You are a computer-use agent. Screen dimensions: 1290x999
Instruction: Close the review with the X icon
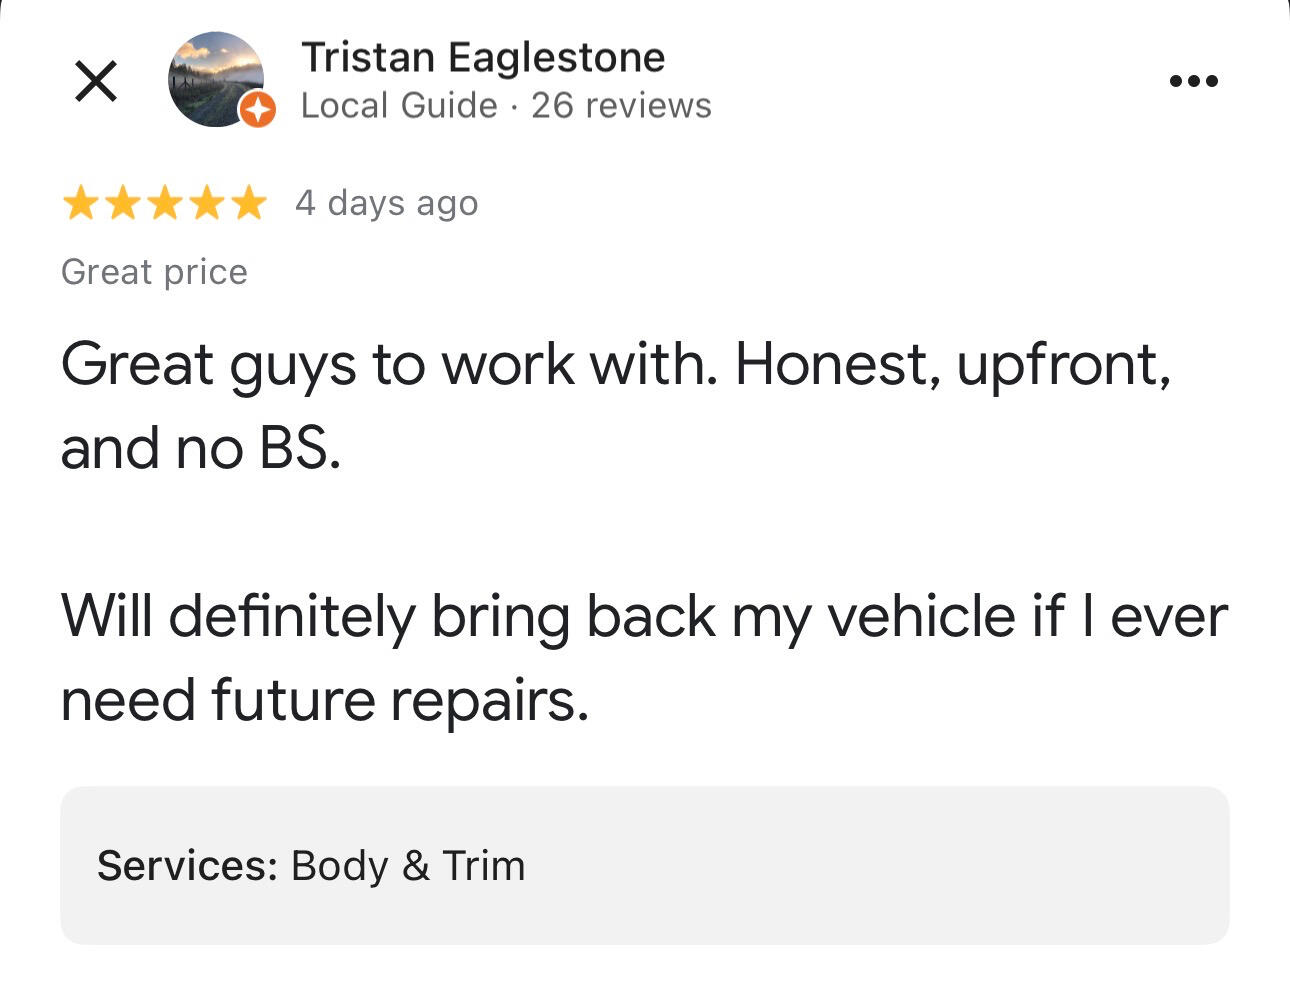(x=96, y=81)
